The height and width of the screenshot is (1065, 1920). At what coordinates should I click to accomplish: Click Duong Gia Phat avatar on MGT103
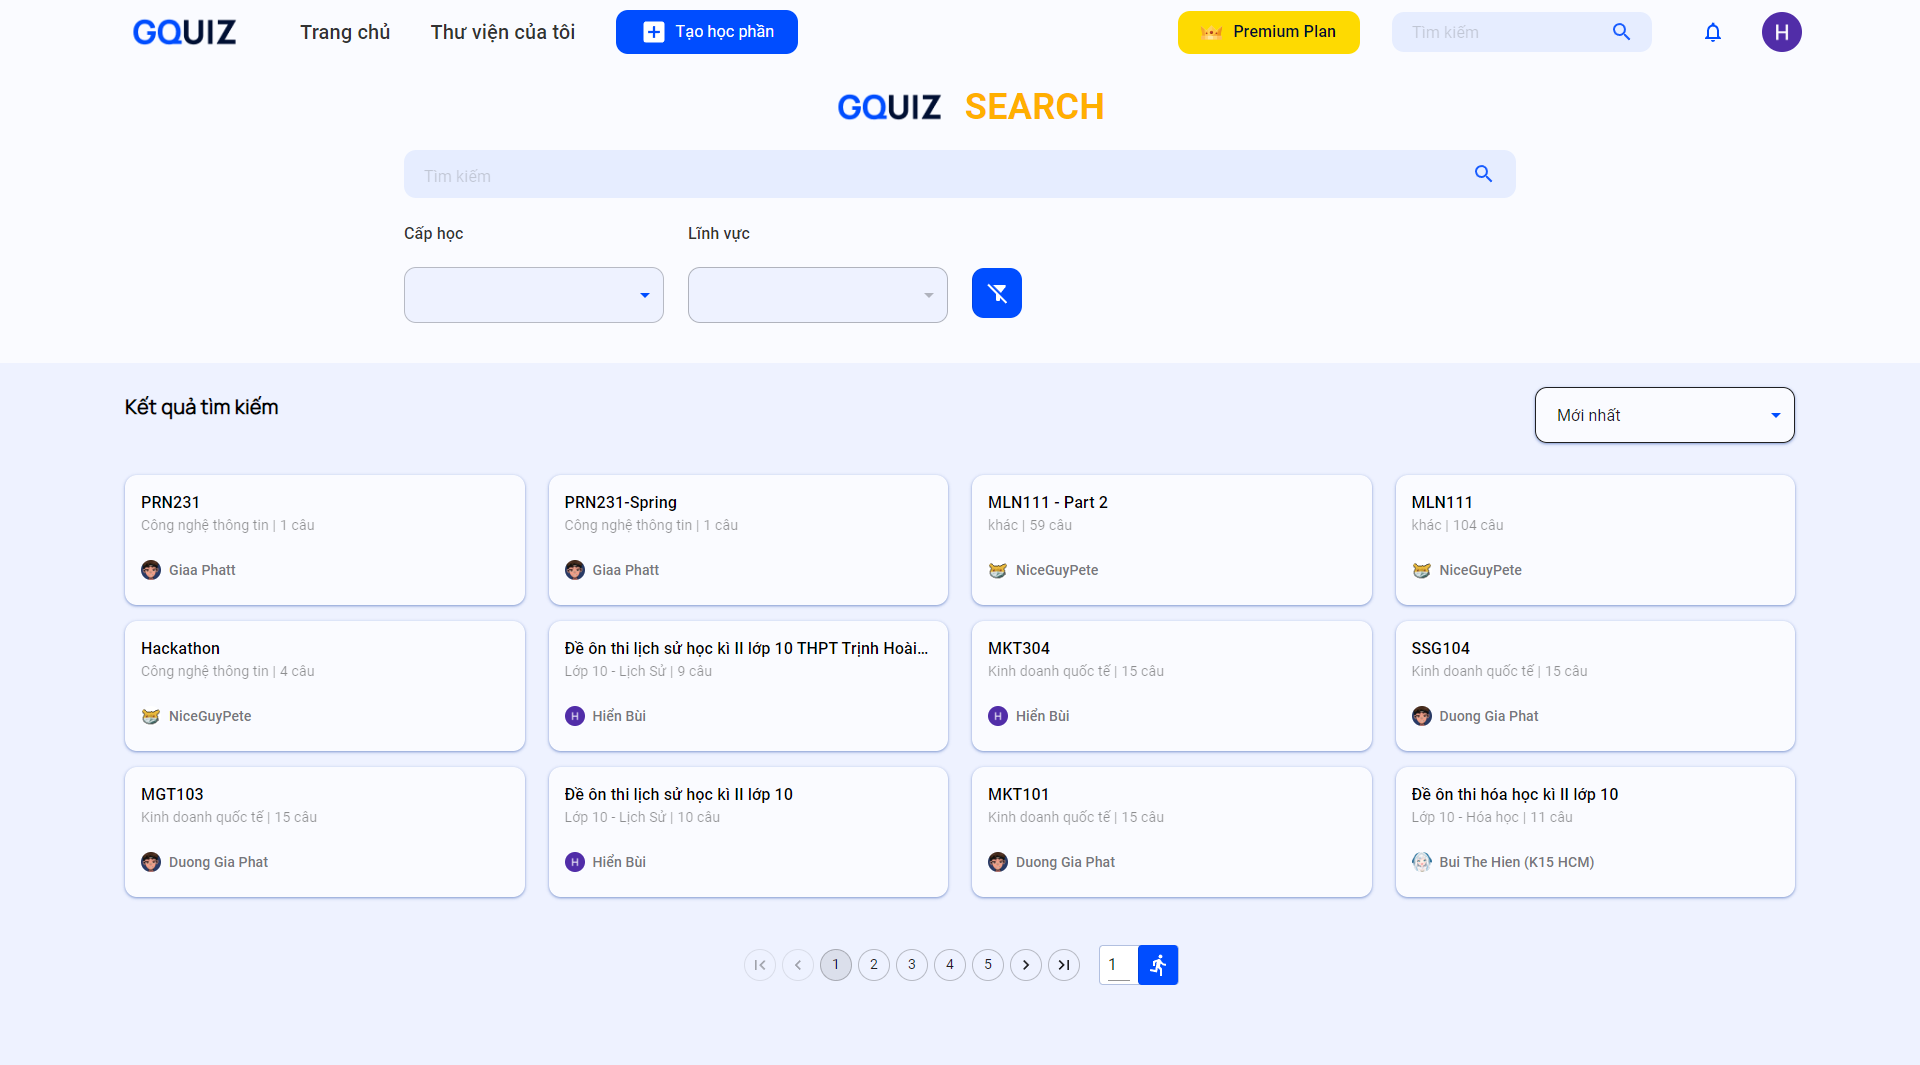point(151,862)
